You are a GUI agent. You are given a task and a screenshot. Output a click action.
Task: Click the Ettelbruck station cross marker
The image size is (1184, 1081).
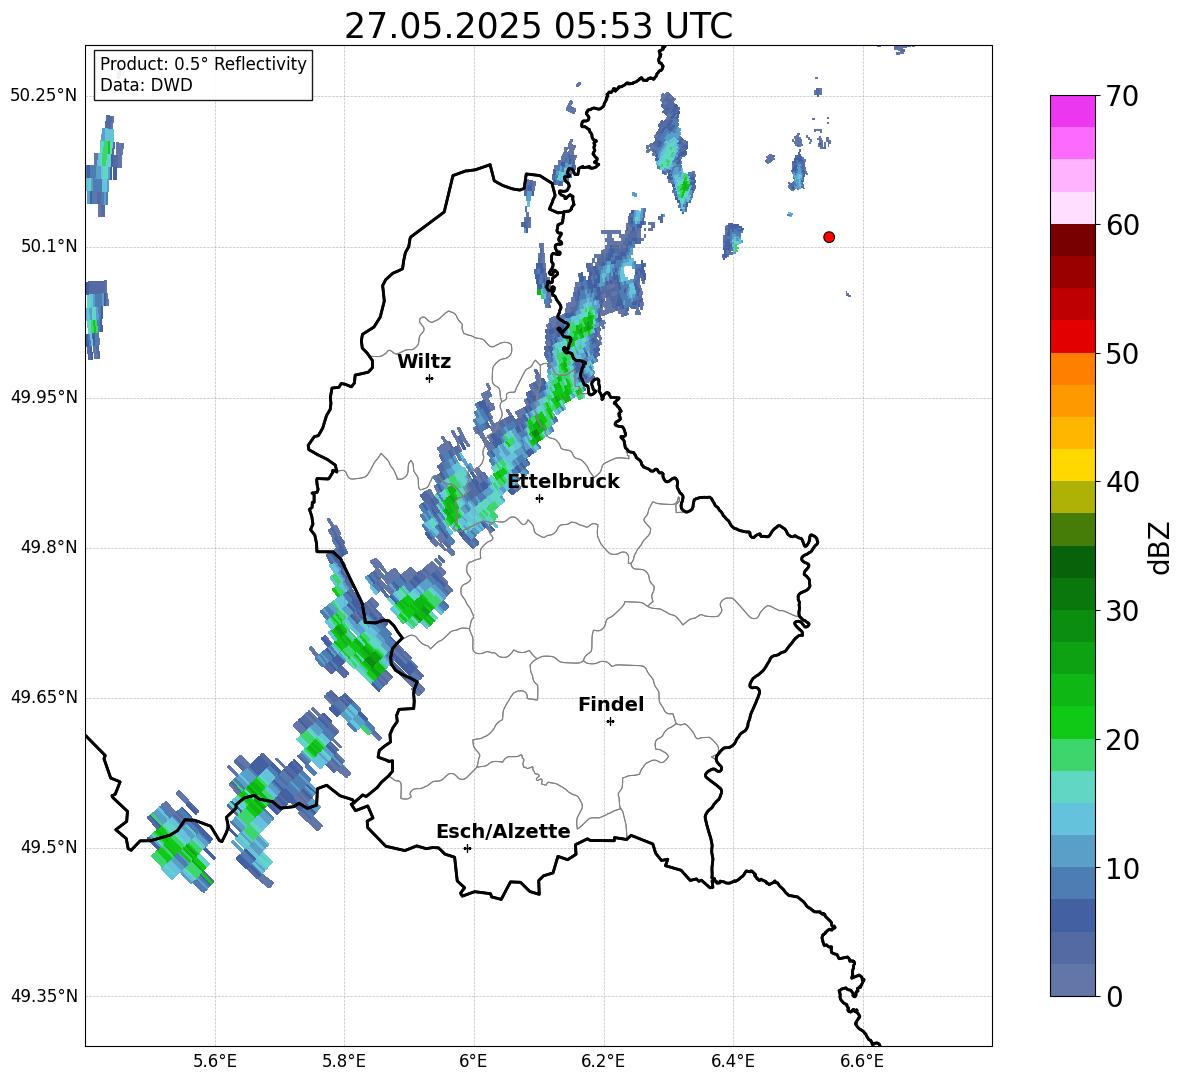tap(539, 498)
